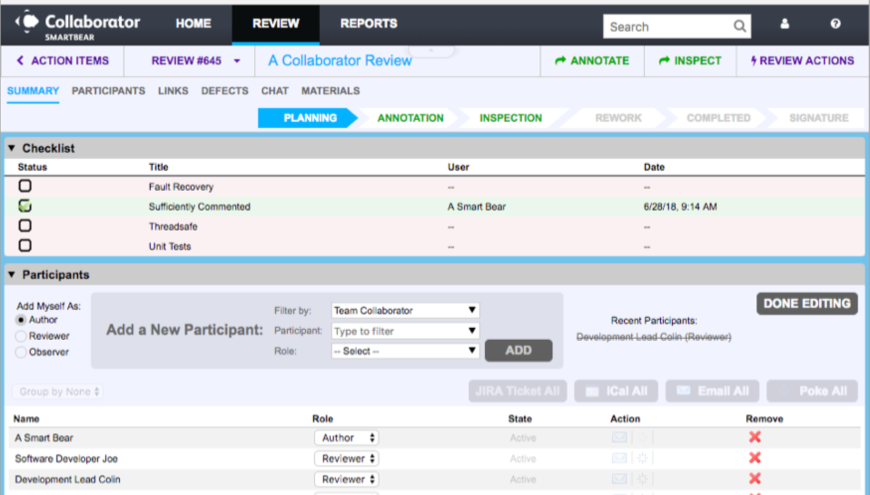Click email icon for Development Lead Colin

click(x=619, y=479)
